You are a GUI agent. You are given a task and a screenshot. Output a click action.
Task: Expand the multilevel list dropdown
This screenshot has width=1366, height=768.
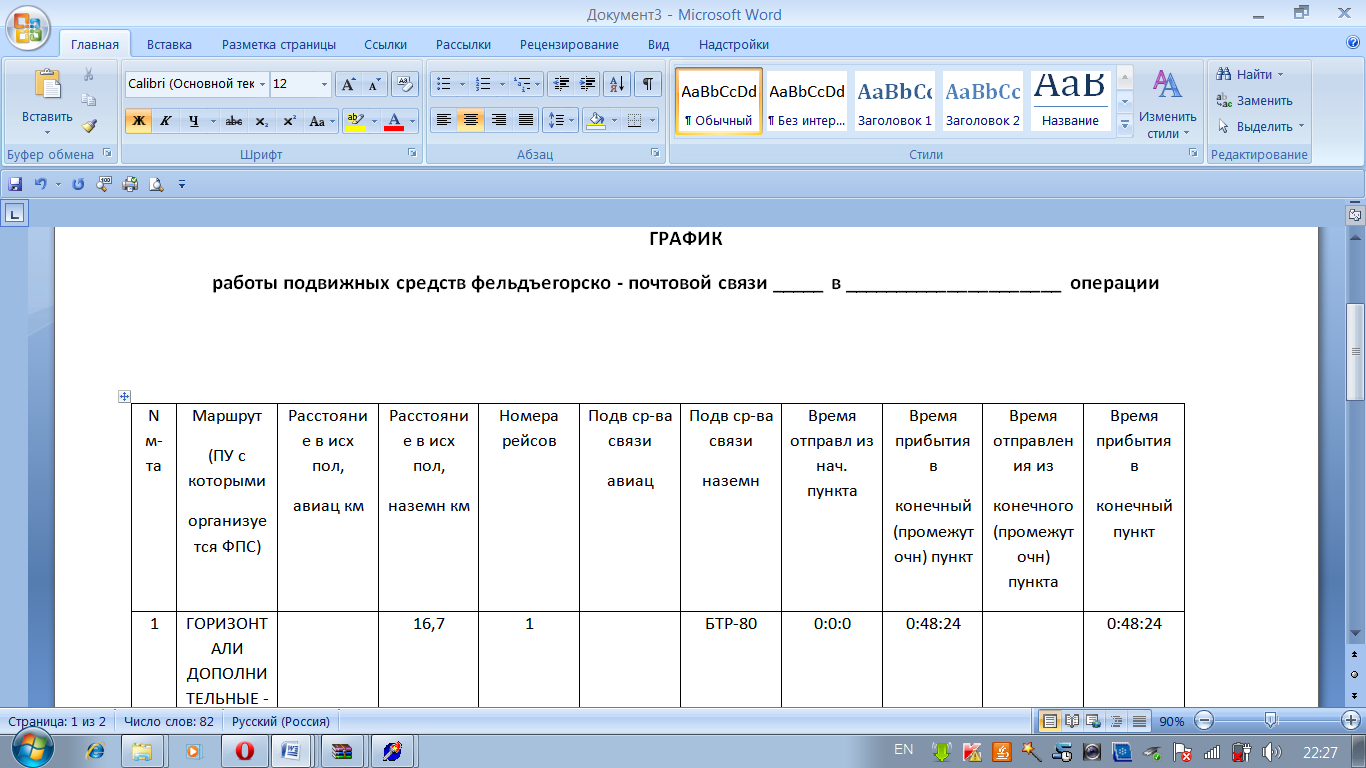(x=537, y=84)
